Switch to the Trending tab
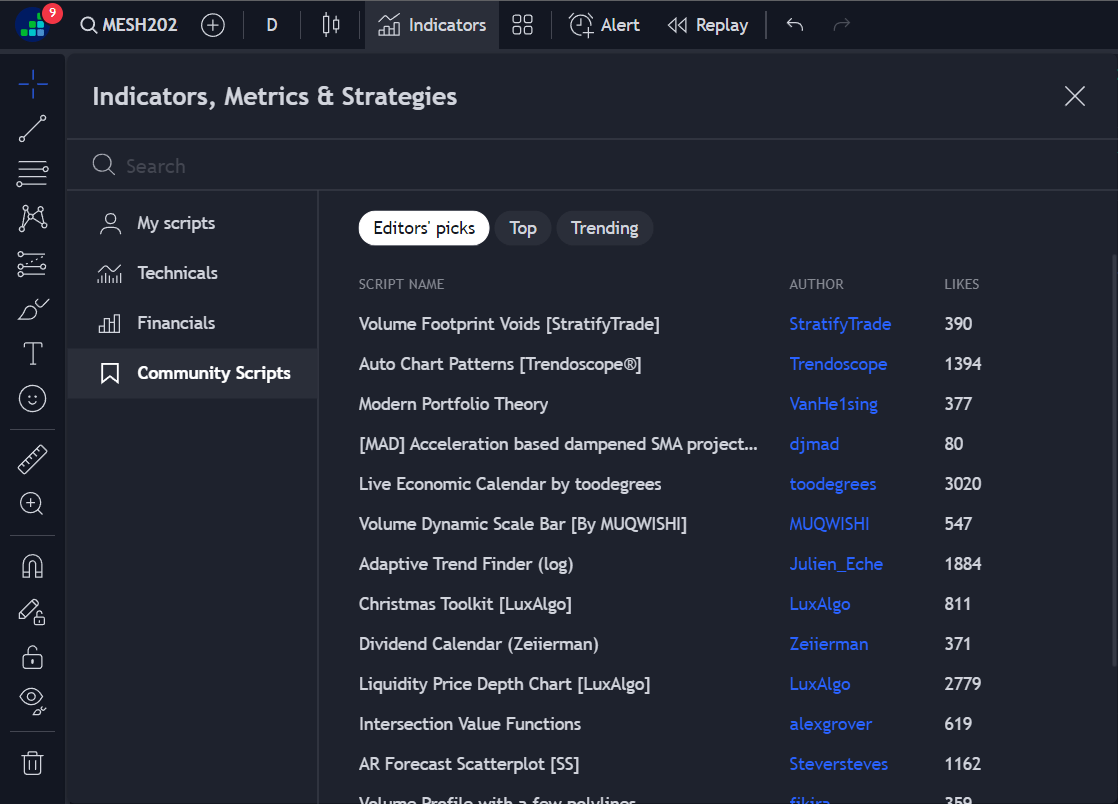Viewport: 1118px width, 804px height. pyautogui.click(x=605, y=228)
